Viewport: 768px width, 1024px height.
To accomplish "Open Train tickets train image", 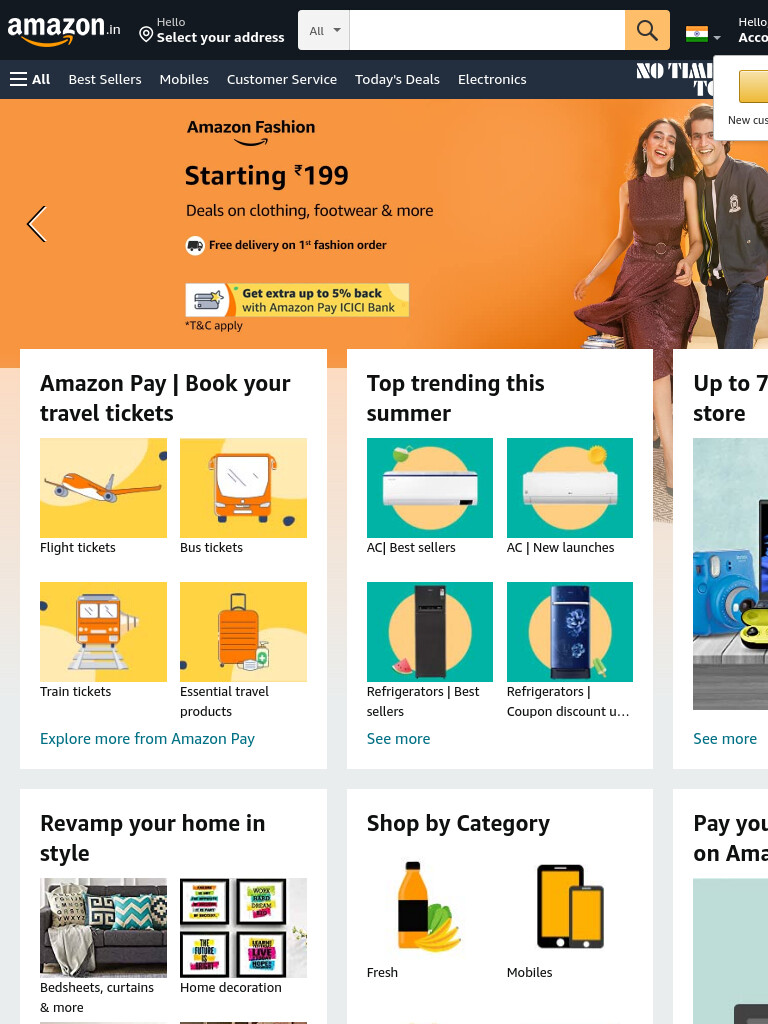I will pos(103,632).
